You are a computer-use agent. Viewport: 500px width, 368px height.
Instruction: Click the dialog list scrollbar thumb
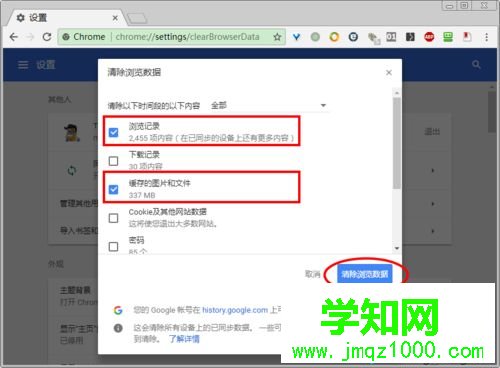(x=397, y=143)
